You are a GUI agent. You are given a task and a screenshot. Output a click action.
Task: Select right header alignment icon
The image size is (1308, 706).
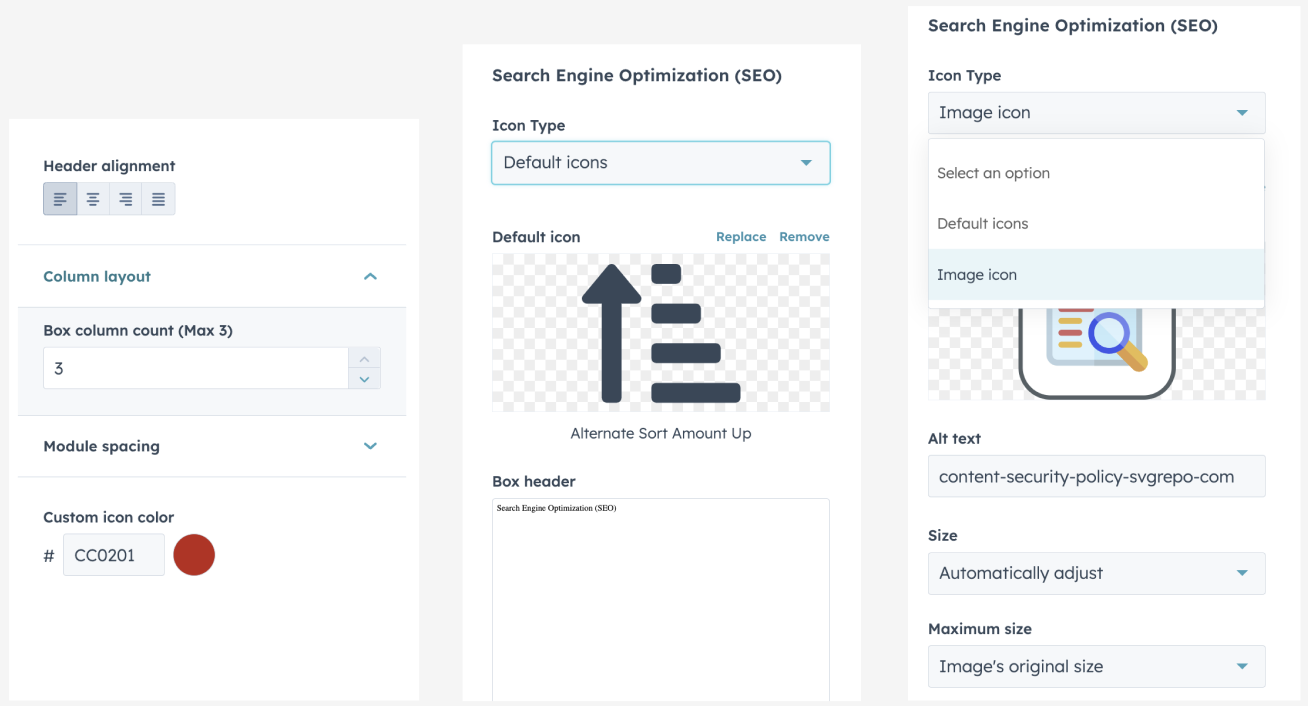pos(126,199)
